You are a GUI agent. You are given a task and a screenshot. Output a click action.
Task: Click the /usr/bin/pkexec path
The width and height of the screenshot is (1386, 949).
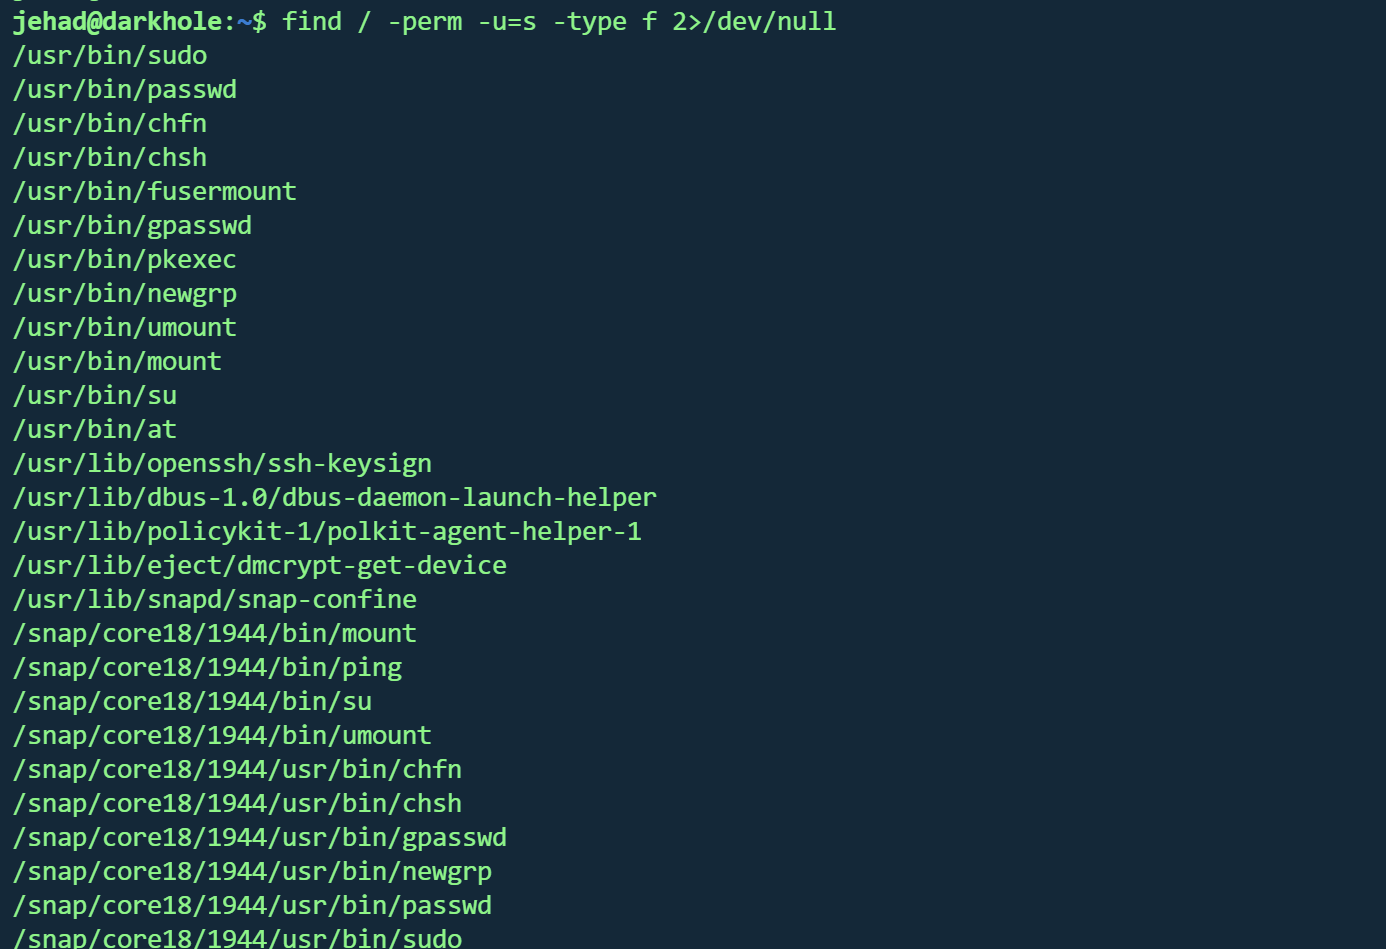tap(125, 259)
